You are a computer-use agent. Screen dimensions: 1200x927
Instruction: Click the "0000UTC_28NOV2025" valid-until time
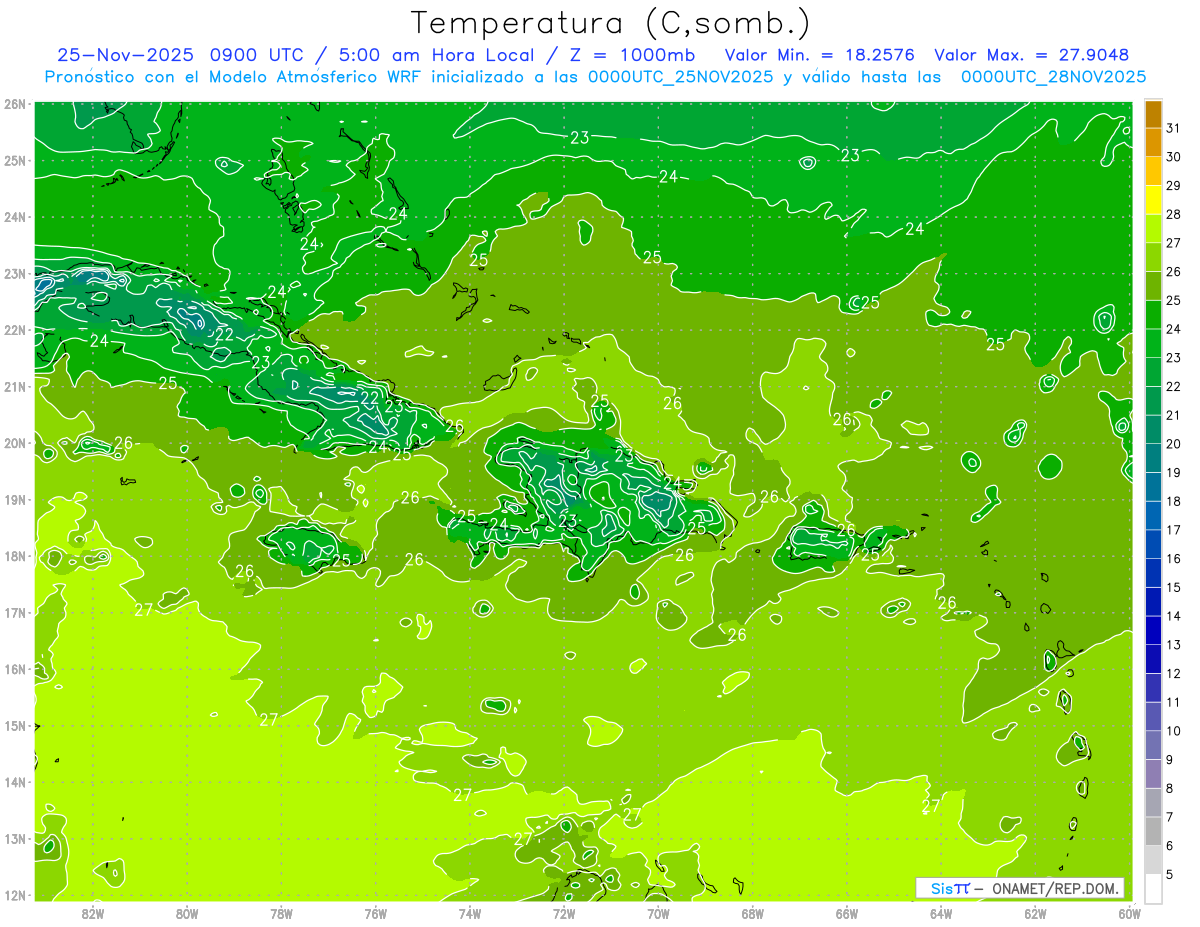[1053, 76]
